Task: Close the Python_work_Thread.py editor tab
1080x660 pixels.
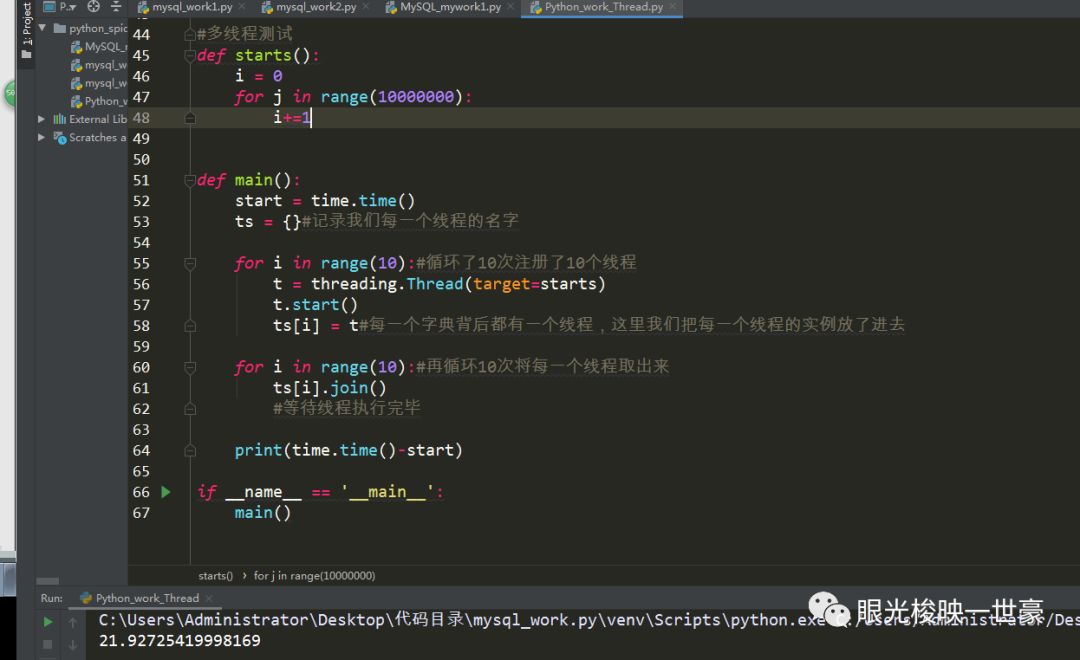Action: coord(673,7)
